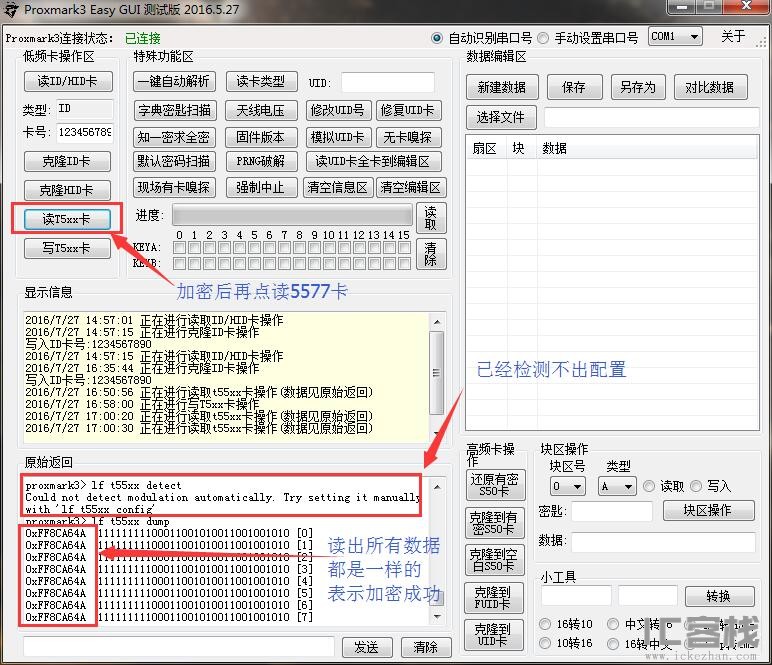Click 克隆到有密S50卡 button
Image resolution: width=772 pixels, height=665 pixels.
(495, 523)
